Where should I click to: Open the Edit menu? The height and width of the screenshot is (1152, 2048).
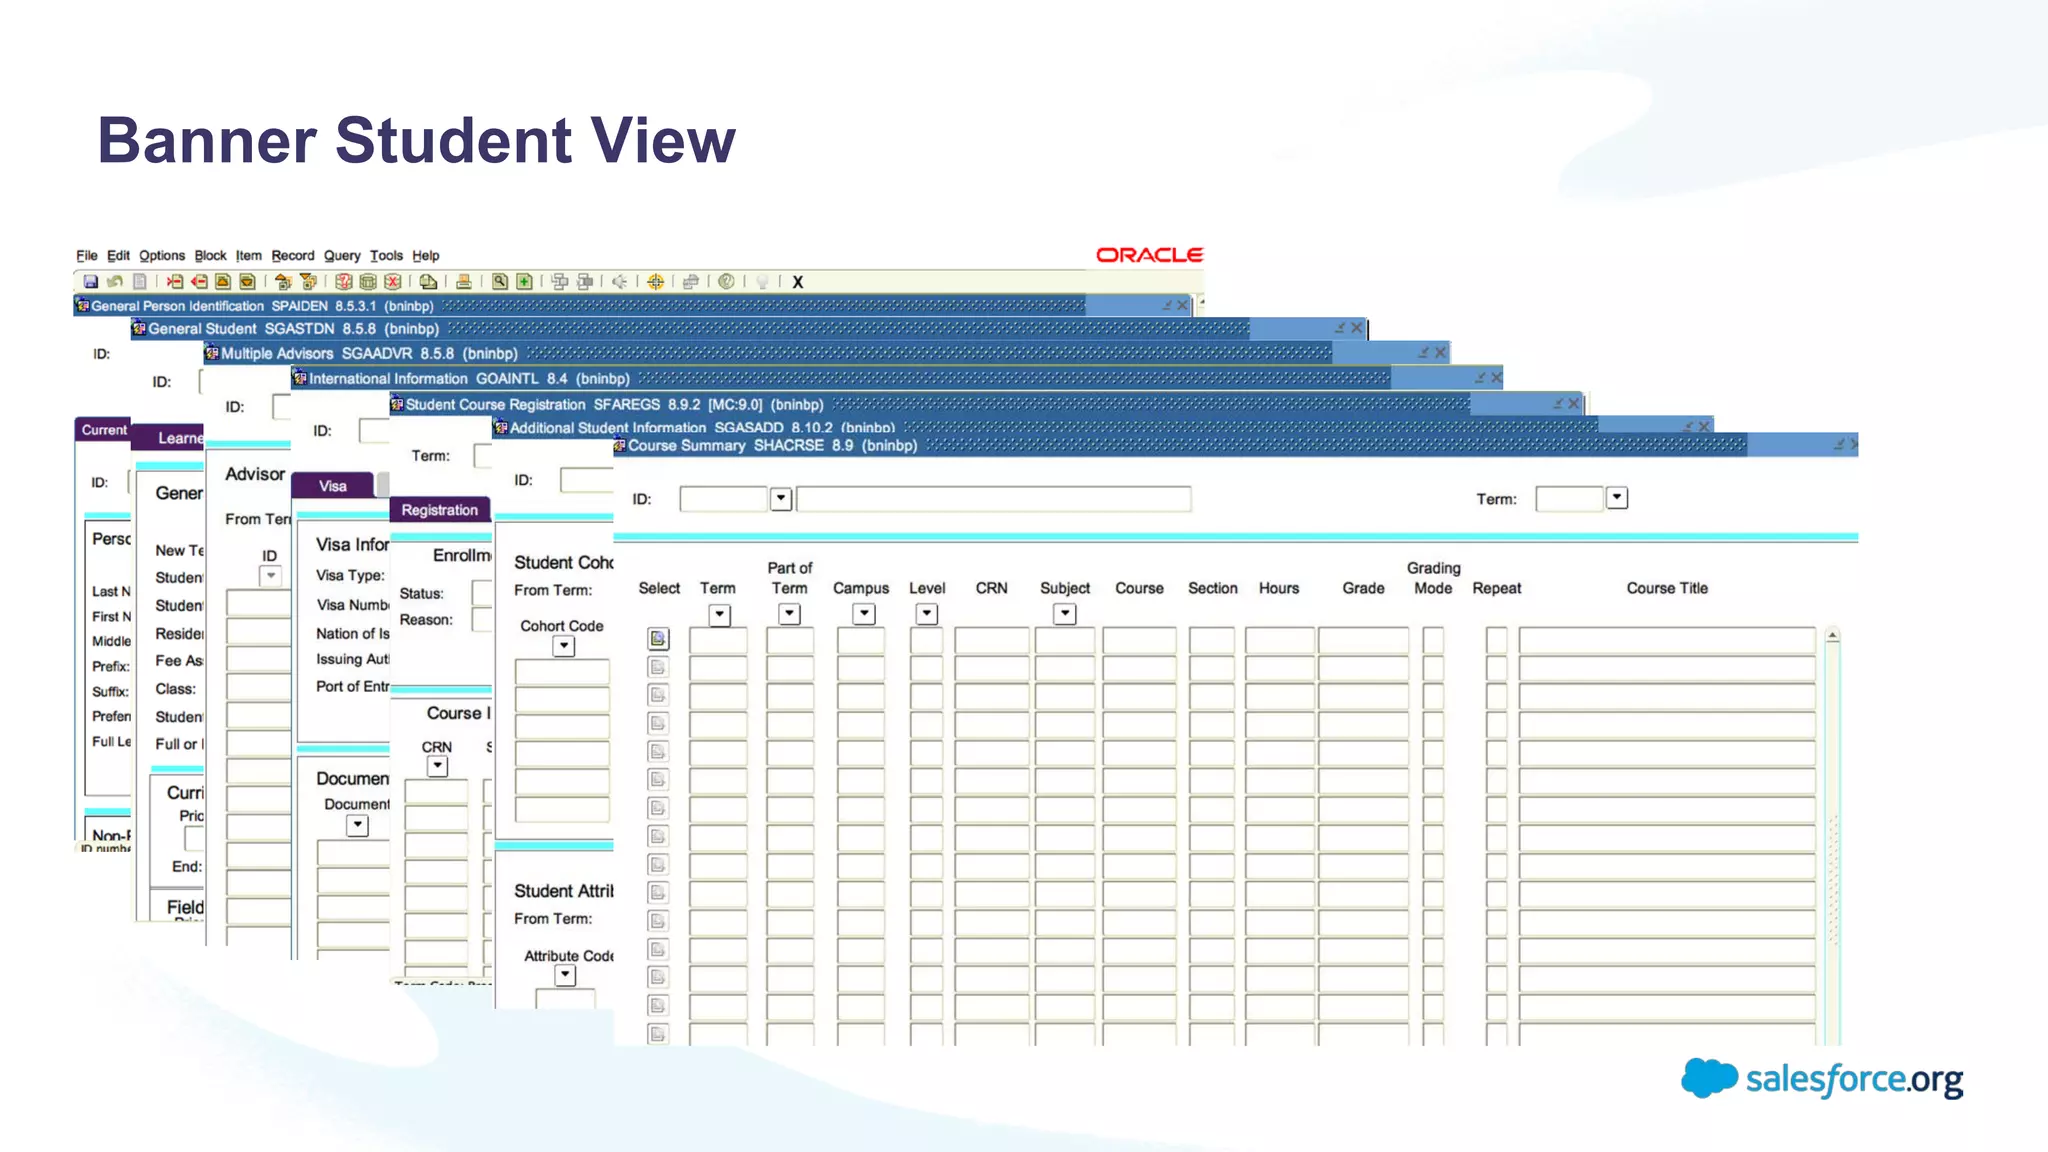tap(118, 256)
